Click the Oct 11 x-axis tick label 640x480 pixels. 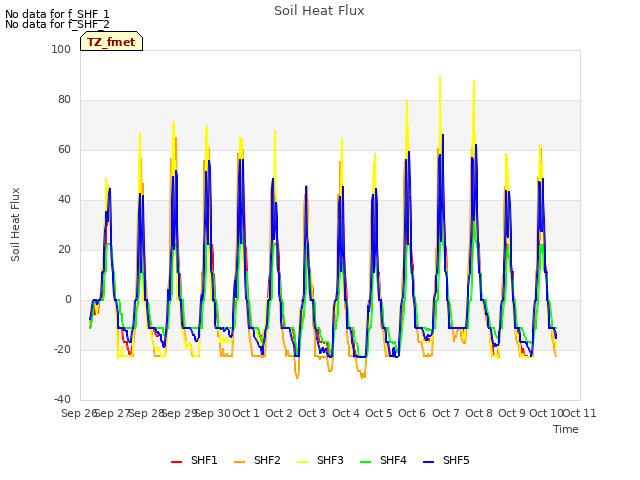[x=580, y=413]
